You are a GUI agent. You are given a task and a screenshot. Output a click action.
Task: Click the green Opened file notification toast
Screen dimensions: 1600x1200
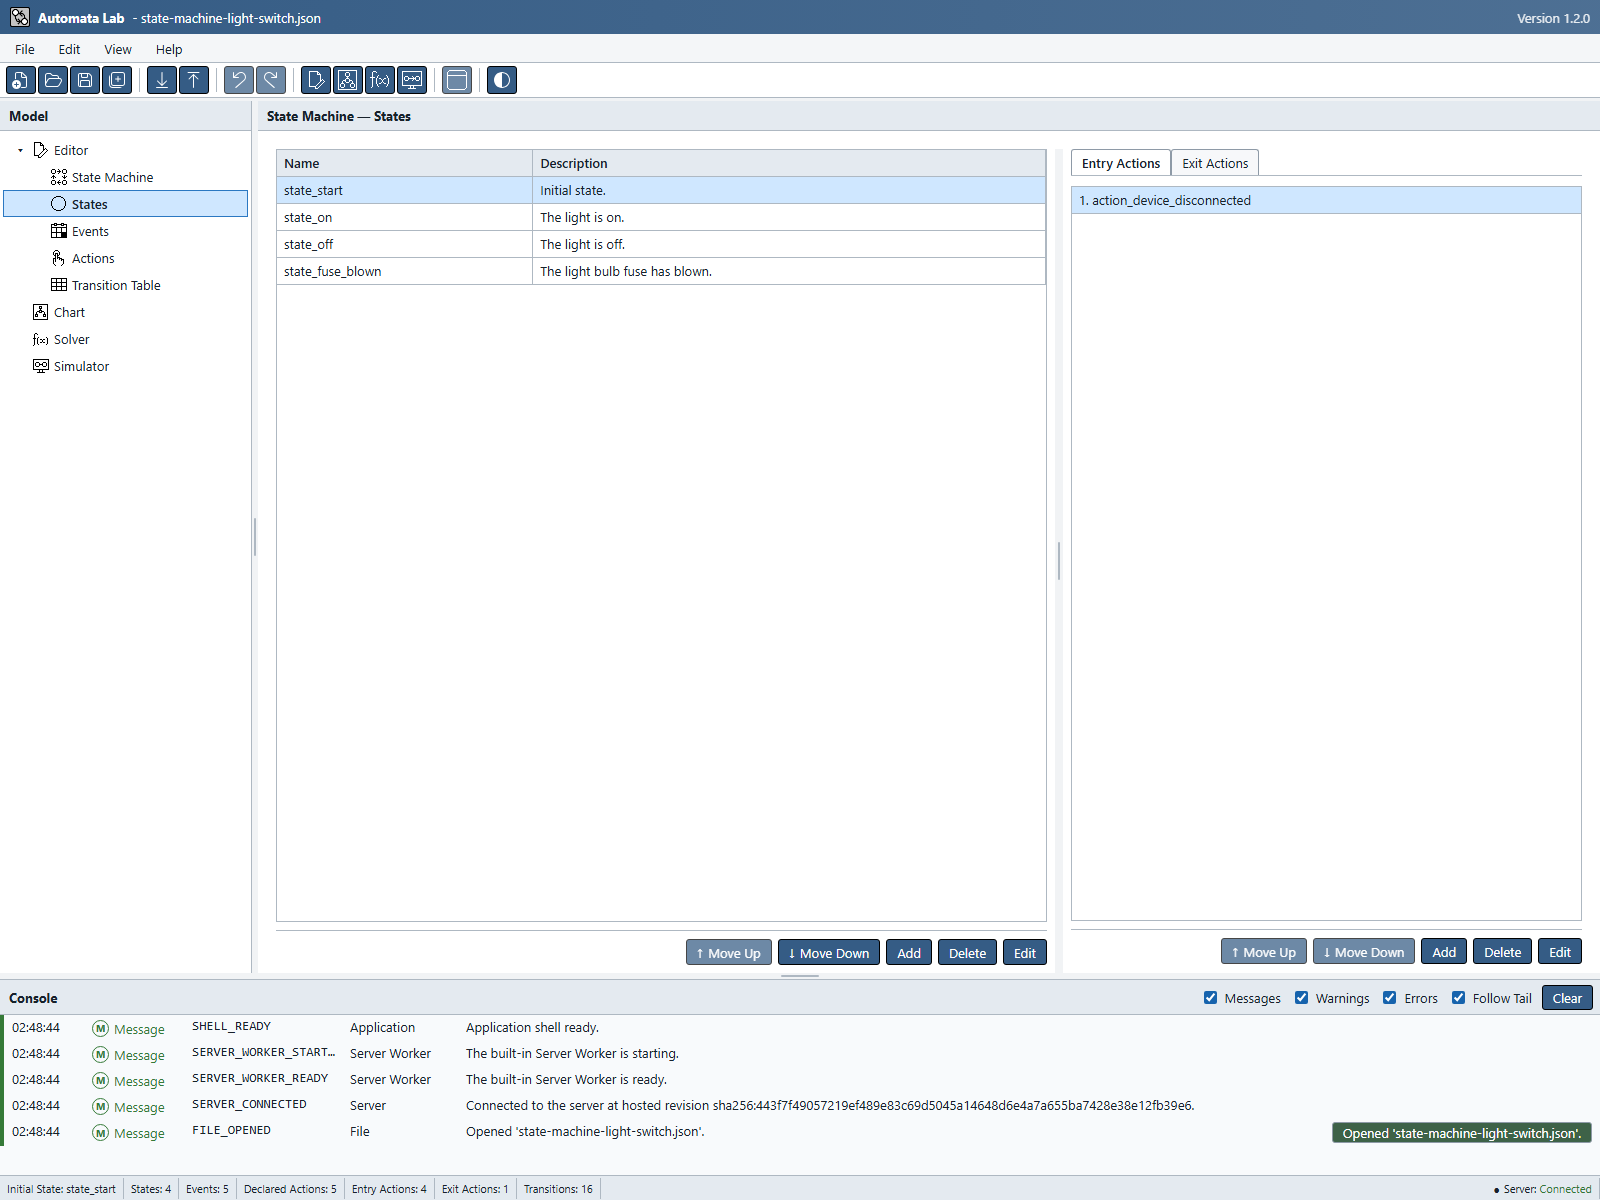click(1461, 1133)
